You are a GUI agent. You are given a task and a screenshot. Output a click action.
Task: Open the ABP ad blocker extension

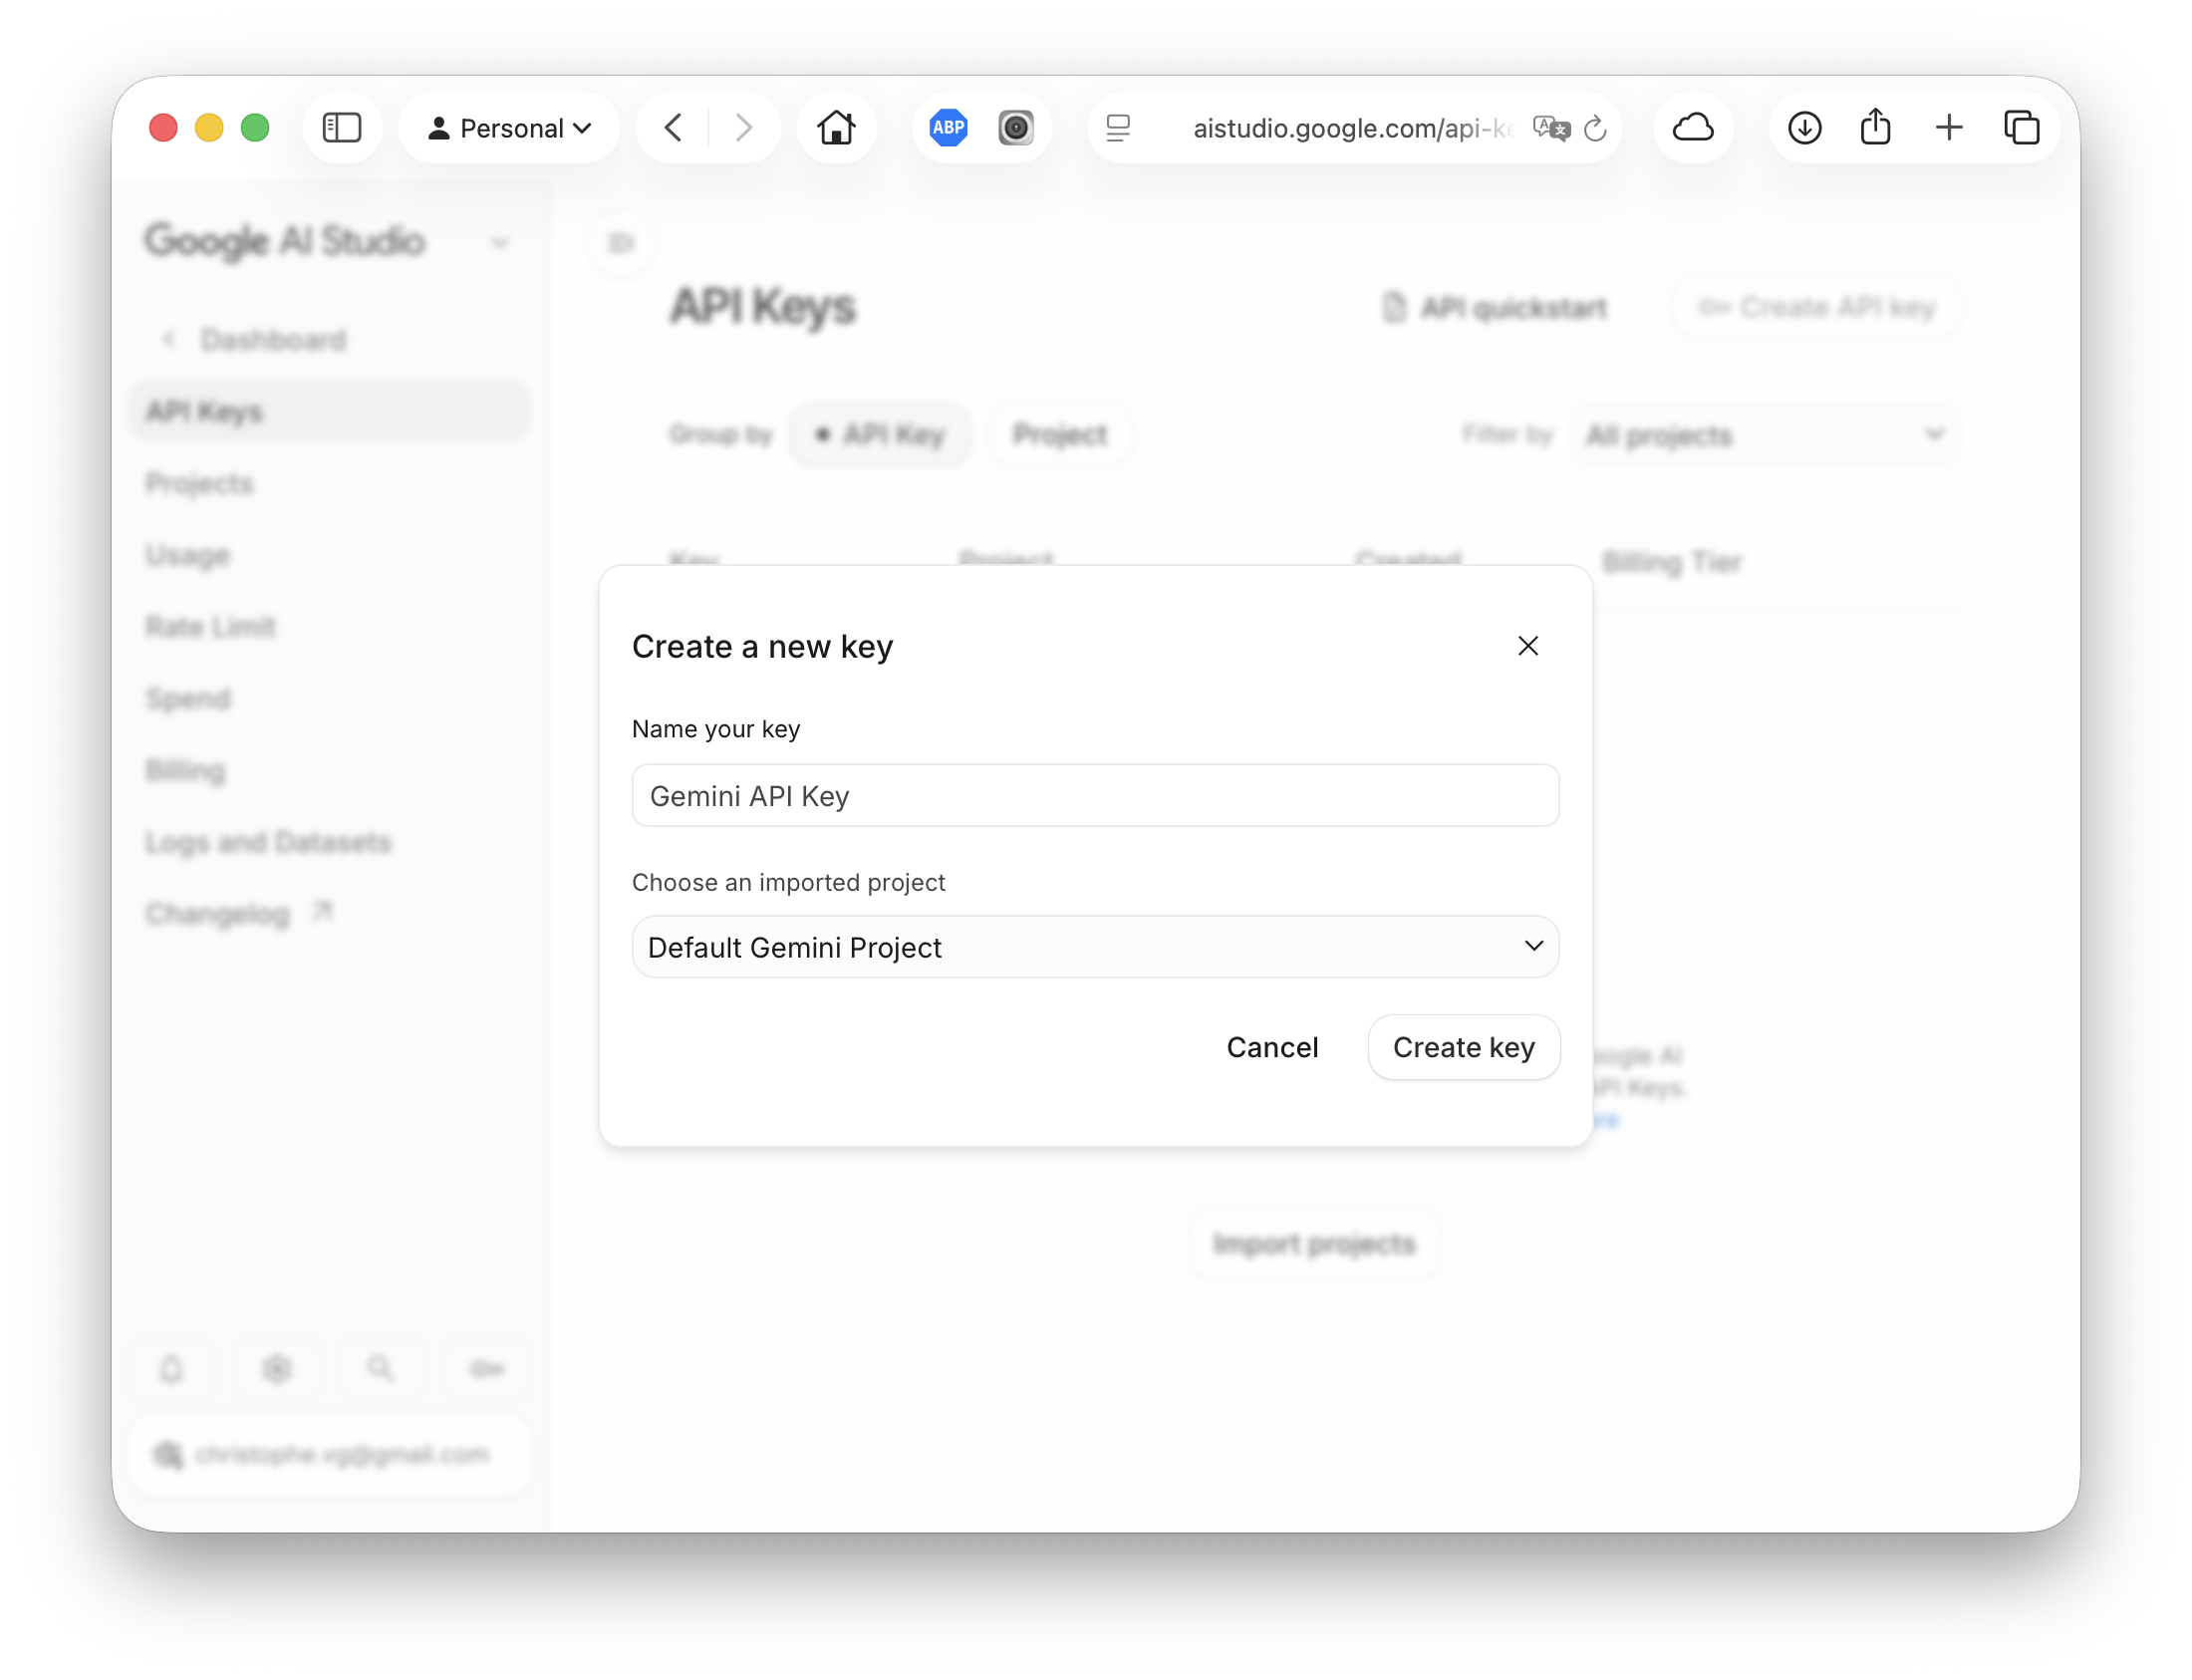[x=948, y=128]
